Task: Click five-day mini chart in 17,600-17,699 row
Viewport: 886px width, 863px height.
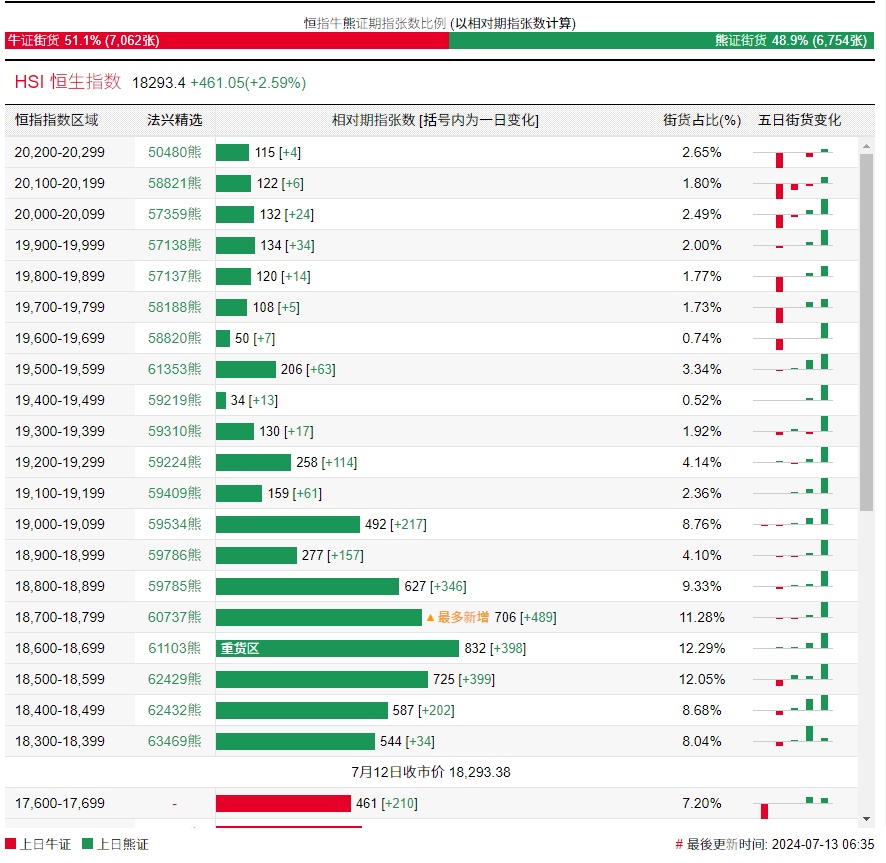Action: coord(804,803)
